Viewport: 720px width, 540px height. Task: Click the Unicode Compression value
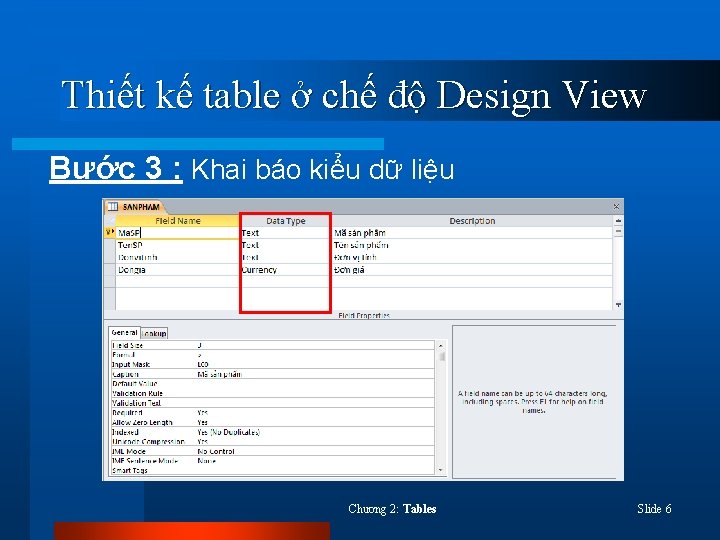point(315,442)
